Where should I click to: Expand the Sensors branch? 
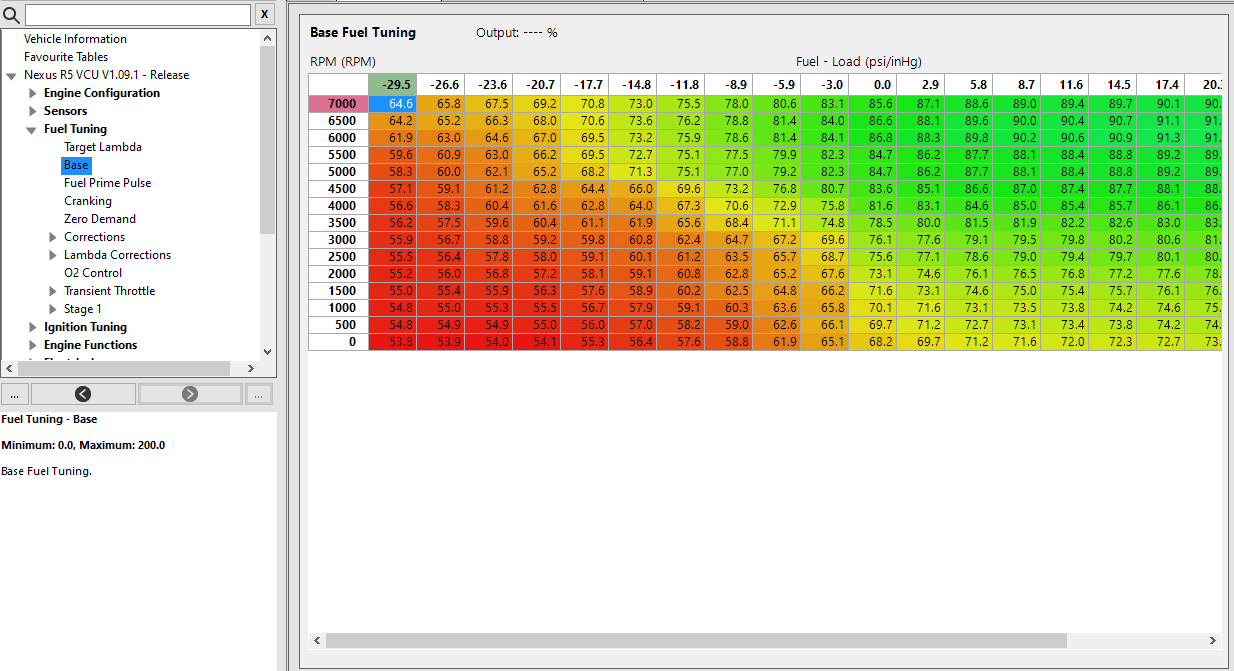click(x=32, y=110)
